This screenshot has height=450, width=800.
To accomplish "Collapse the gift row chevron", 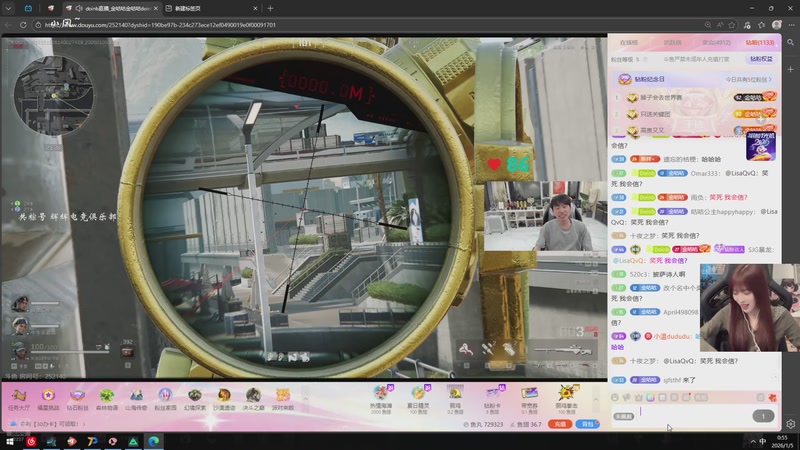I will point(595,399).
